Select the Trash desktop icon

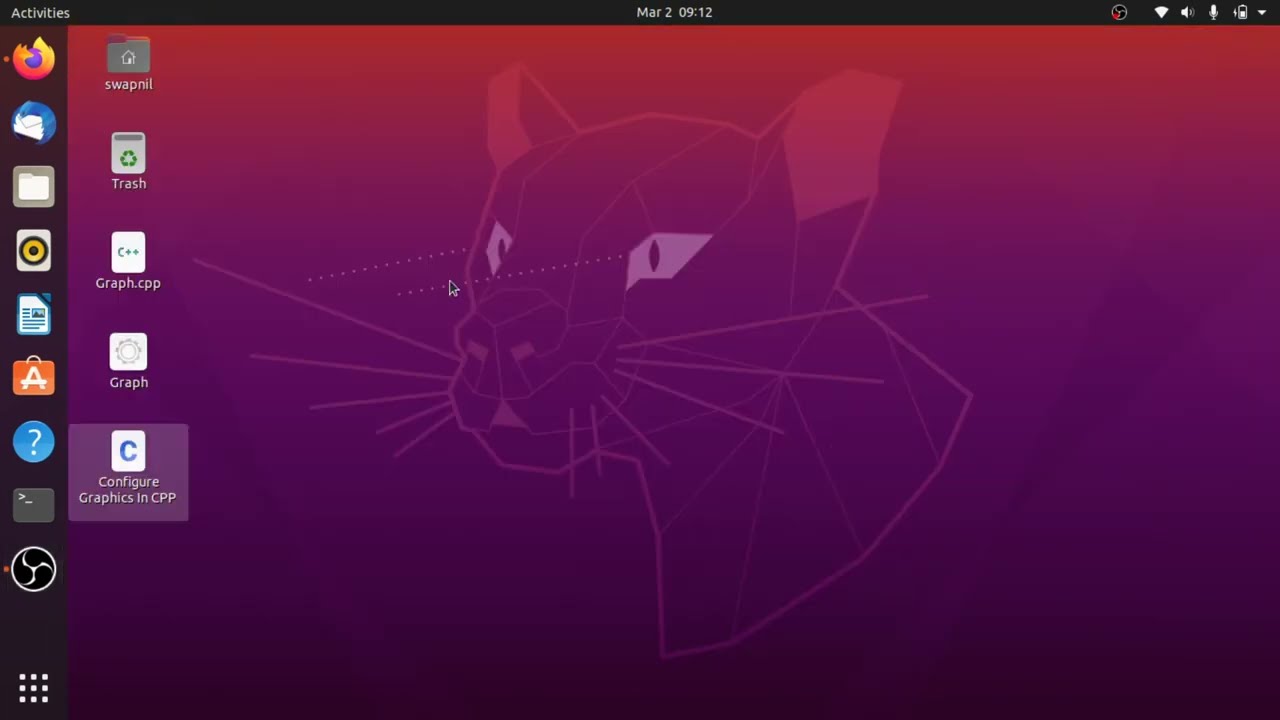128,153
